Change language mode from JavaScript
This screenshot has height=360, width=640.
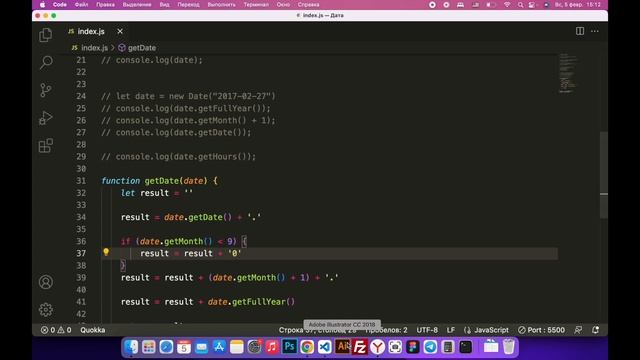tap(491, 330)
